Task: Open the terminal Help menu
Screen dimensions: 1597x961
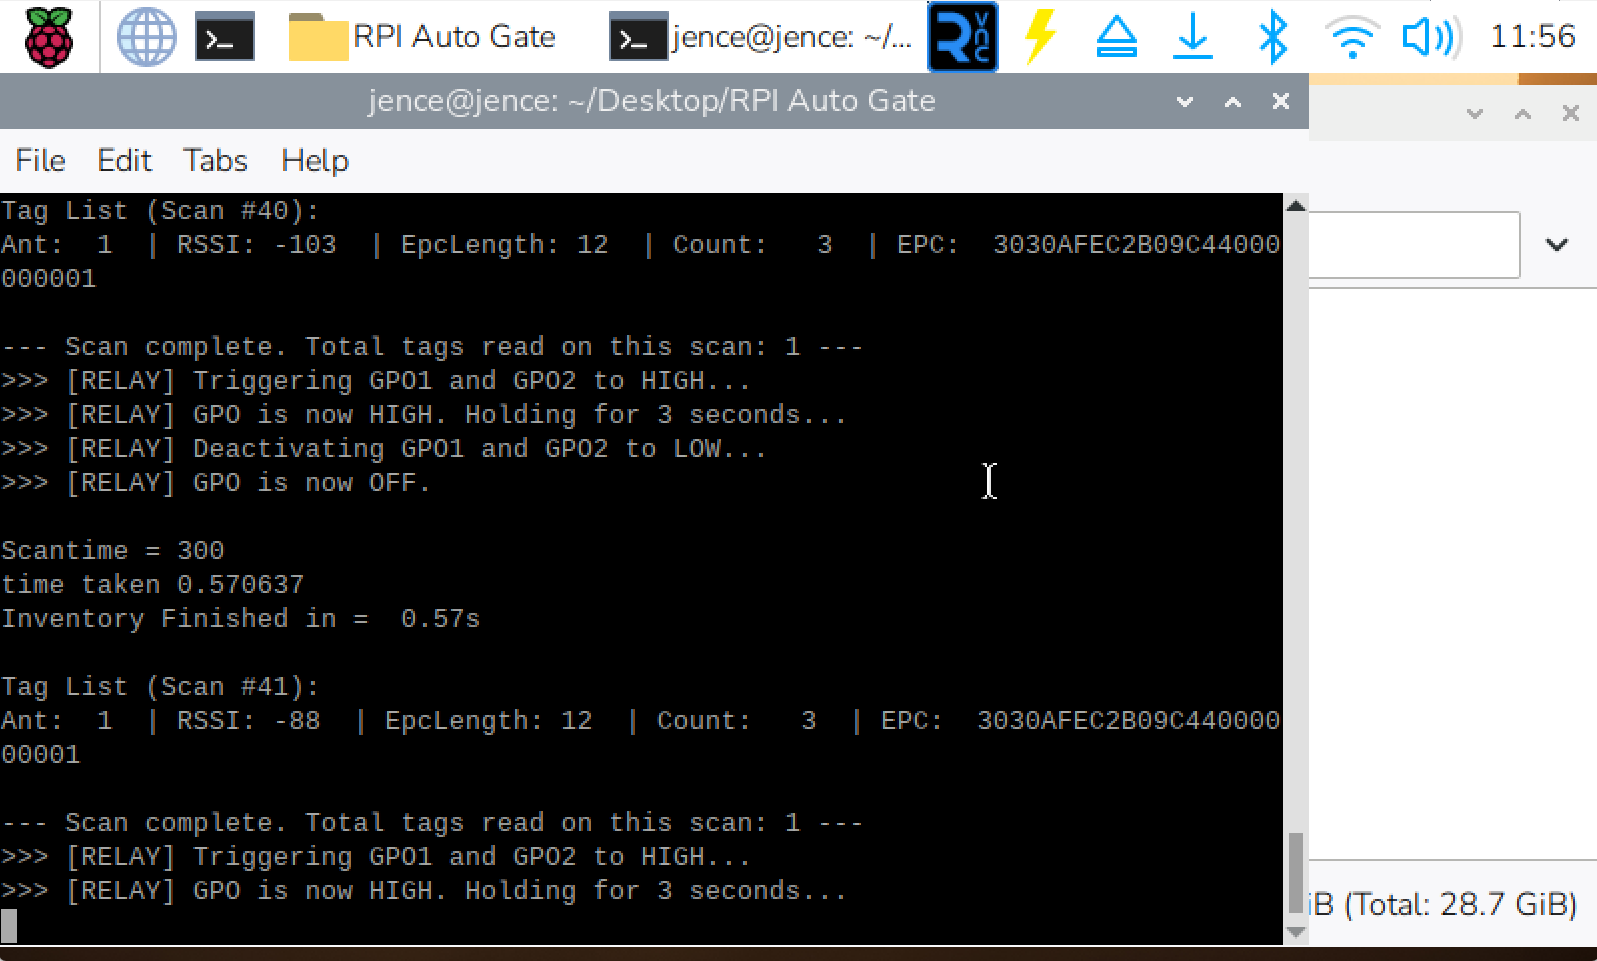Action: [x=315, y=161]
